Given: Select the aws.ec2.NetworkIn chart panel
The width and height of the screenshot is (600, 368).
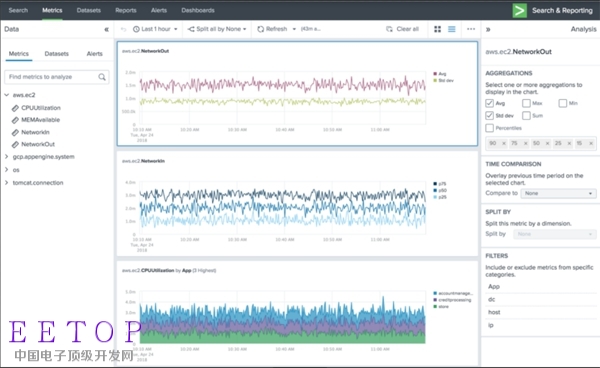Looking at the screenshot, I should click(x=297, y=204).
